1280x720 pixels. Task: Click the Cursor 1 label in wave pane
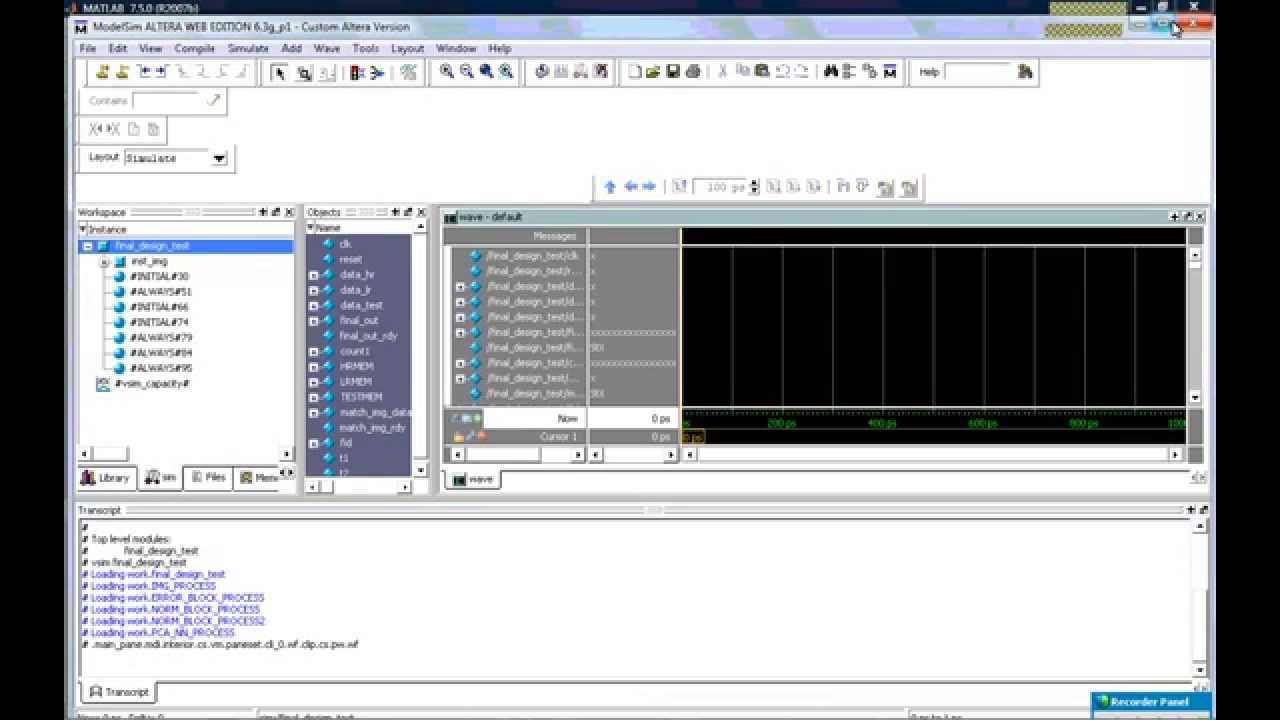558,437
